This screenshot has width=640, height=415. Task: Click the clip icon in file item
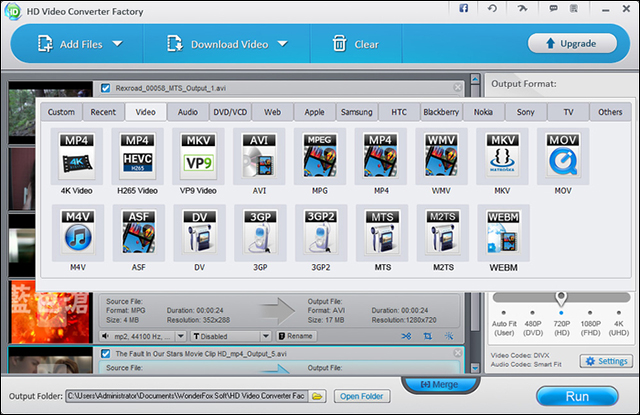pyautogui.click(x=406, y=336)
